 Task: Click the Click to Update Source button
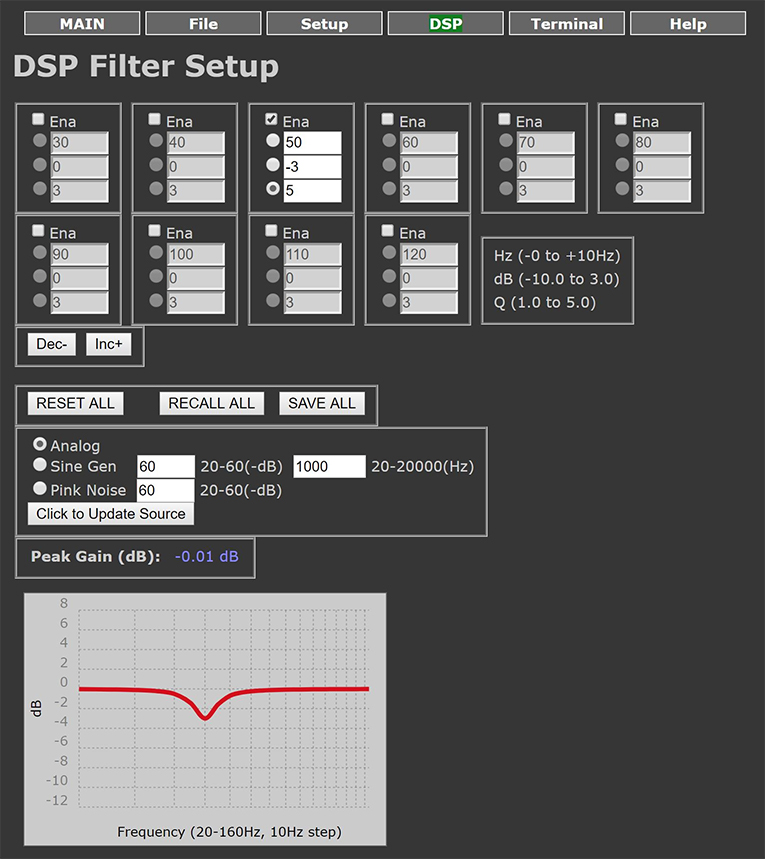tap(111, 513)
